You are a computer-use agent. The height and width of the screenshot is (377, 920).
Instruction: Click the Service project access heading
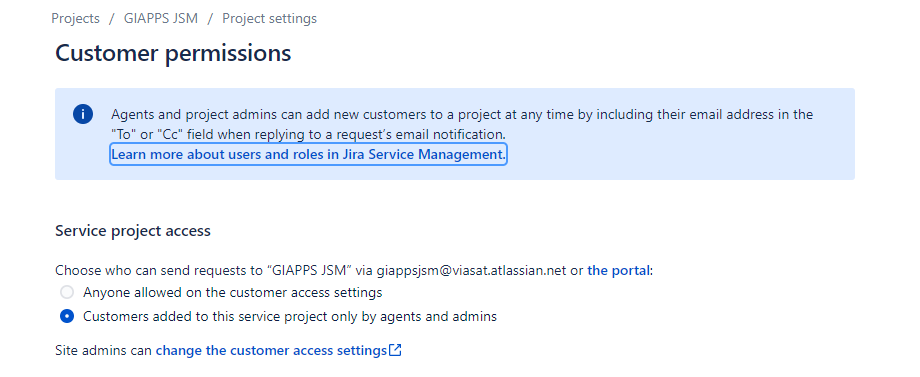click(133, 230)
